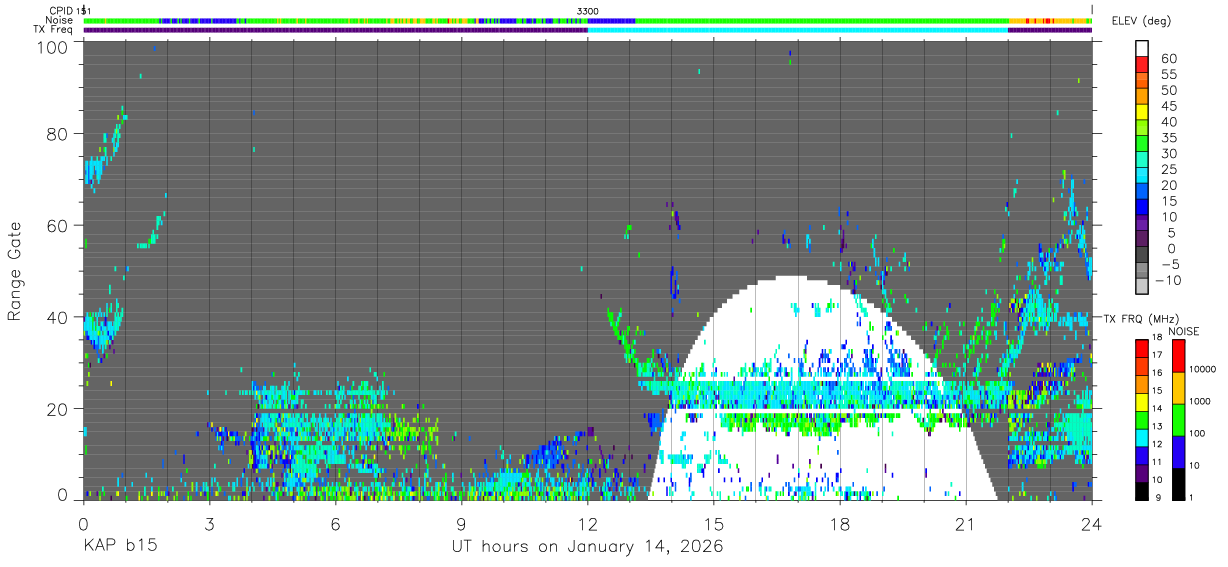Click the '45' value on the ELEV scale

pos(1169,106)
